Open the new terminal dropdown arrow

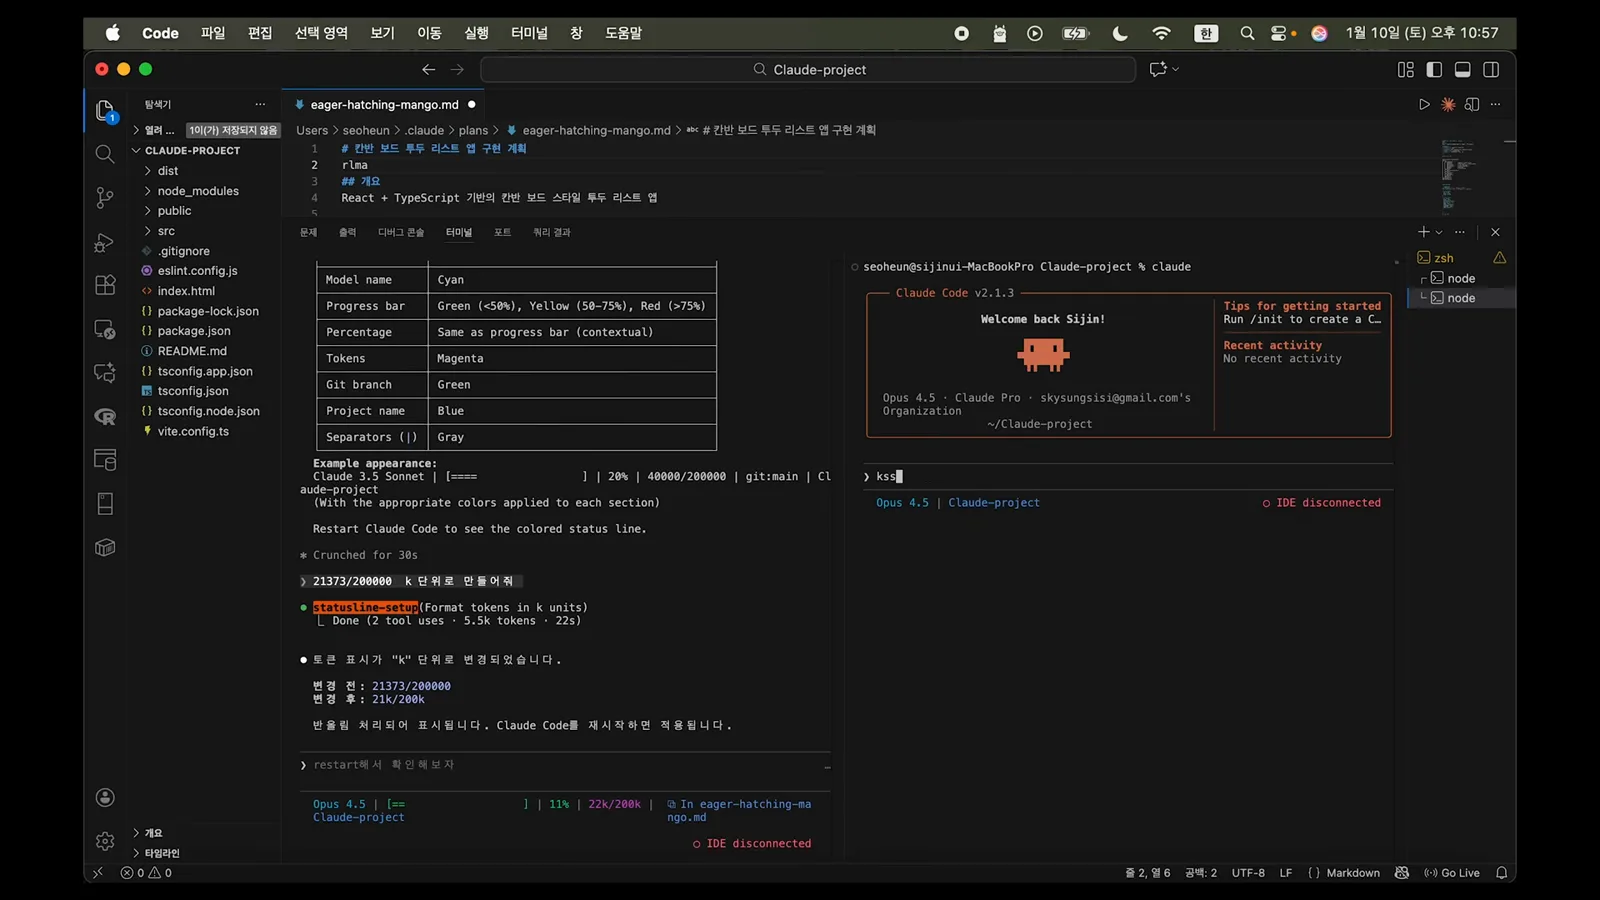(x=1439, y=232)
